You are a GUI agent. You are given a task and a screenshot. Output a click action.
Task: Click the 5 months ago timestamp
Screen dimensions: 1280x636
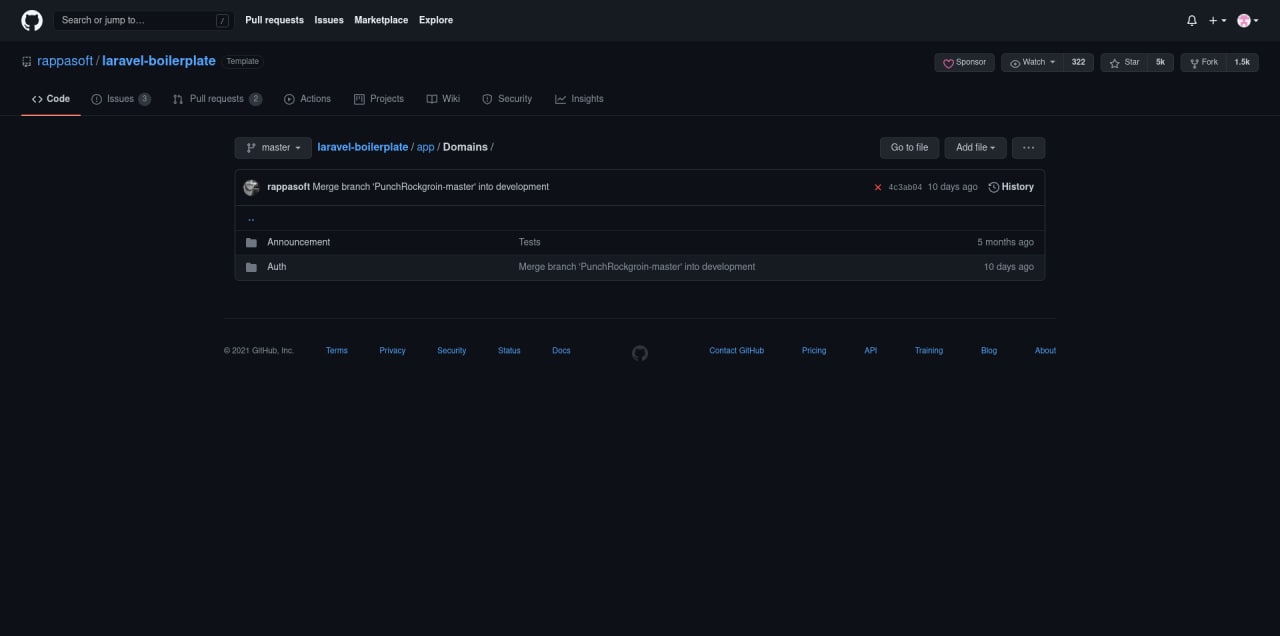click(1005, 242)
